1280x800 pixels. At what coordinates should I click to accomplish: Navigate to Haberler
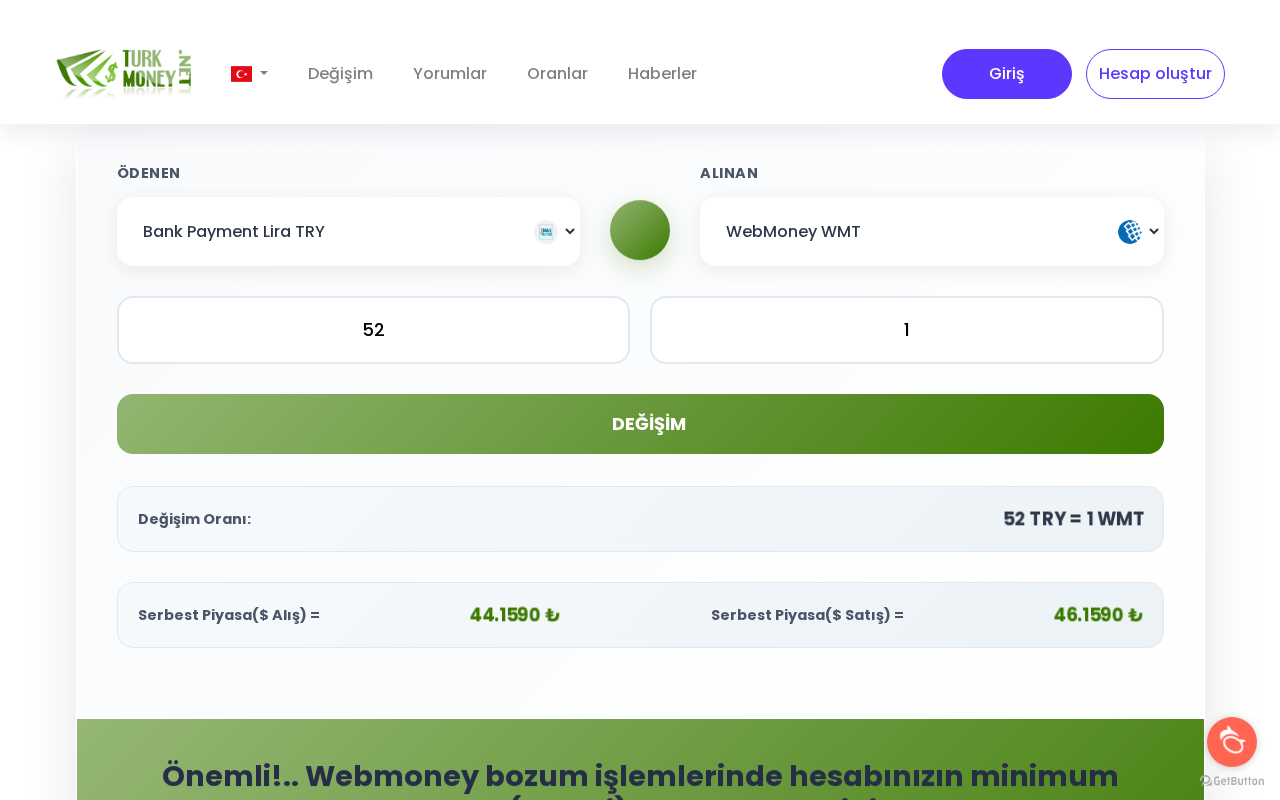point(662,74)
